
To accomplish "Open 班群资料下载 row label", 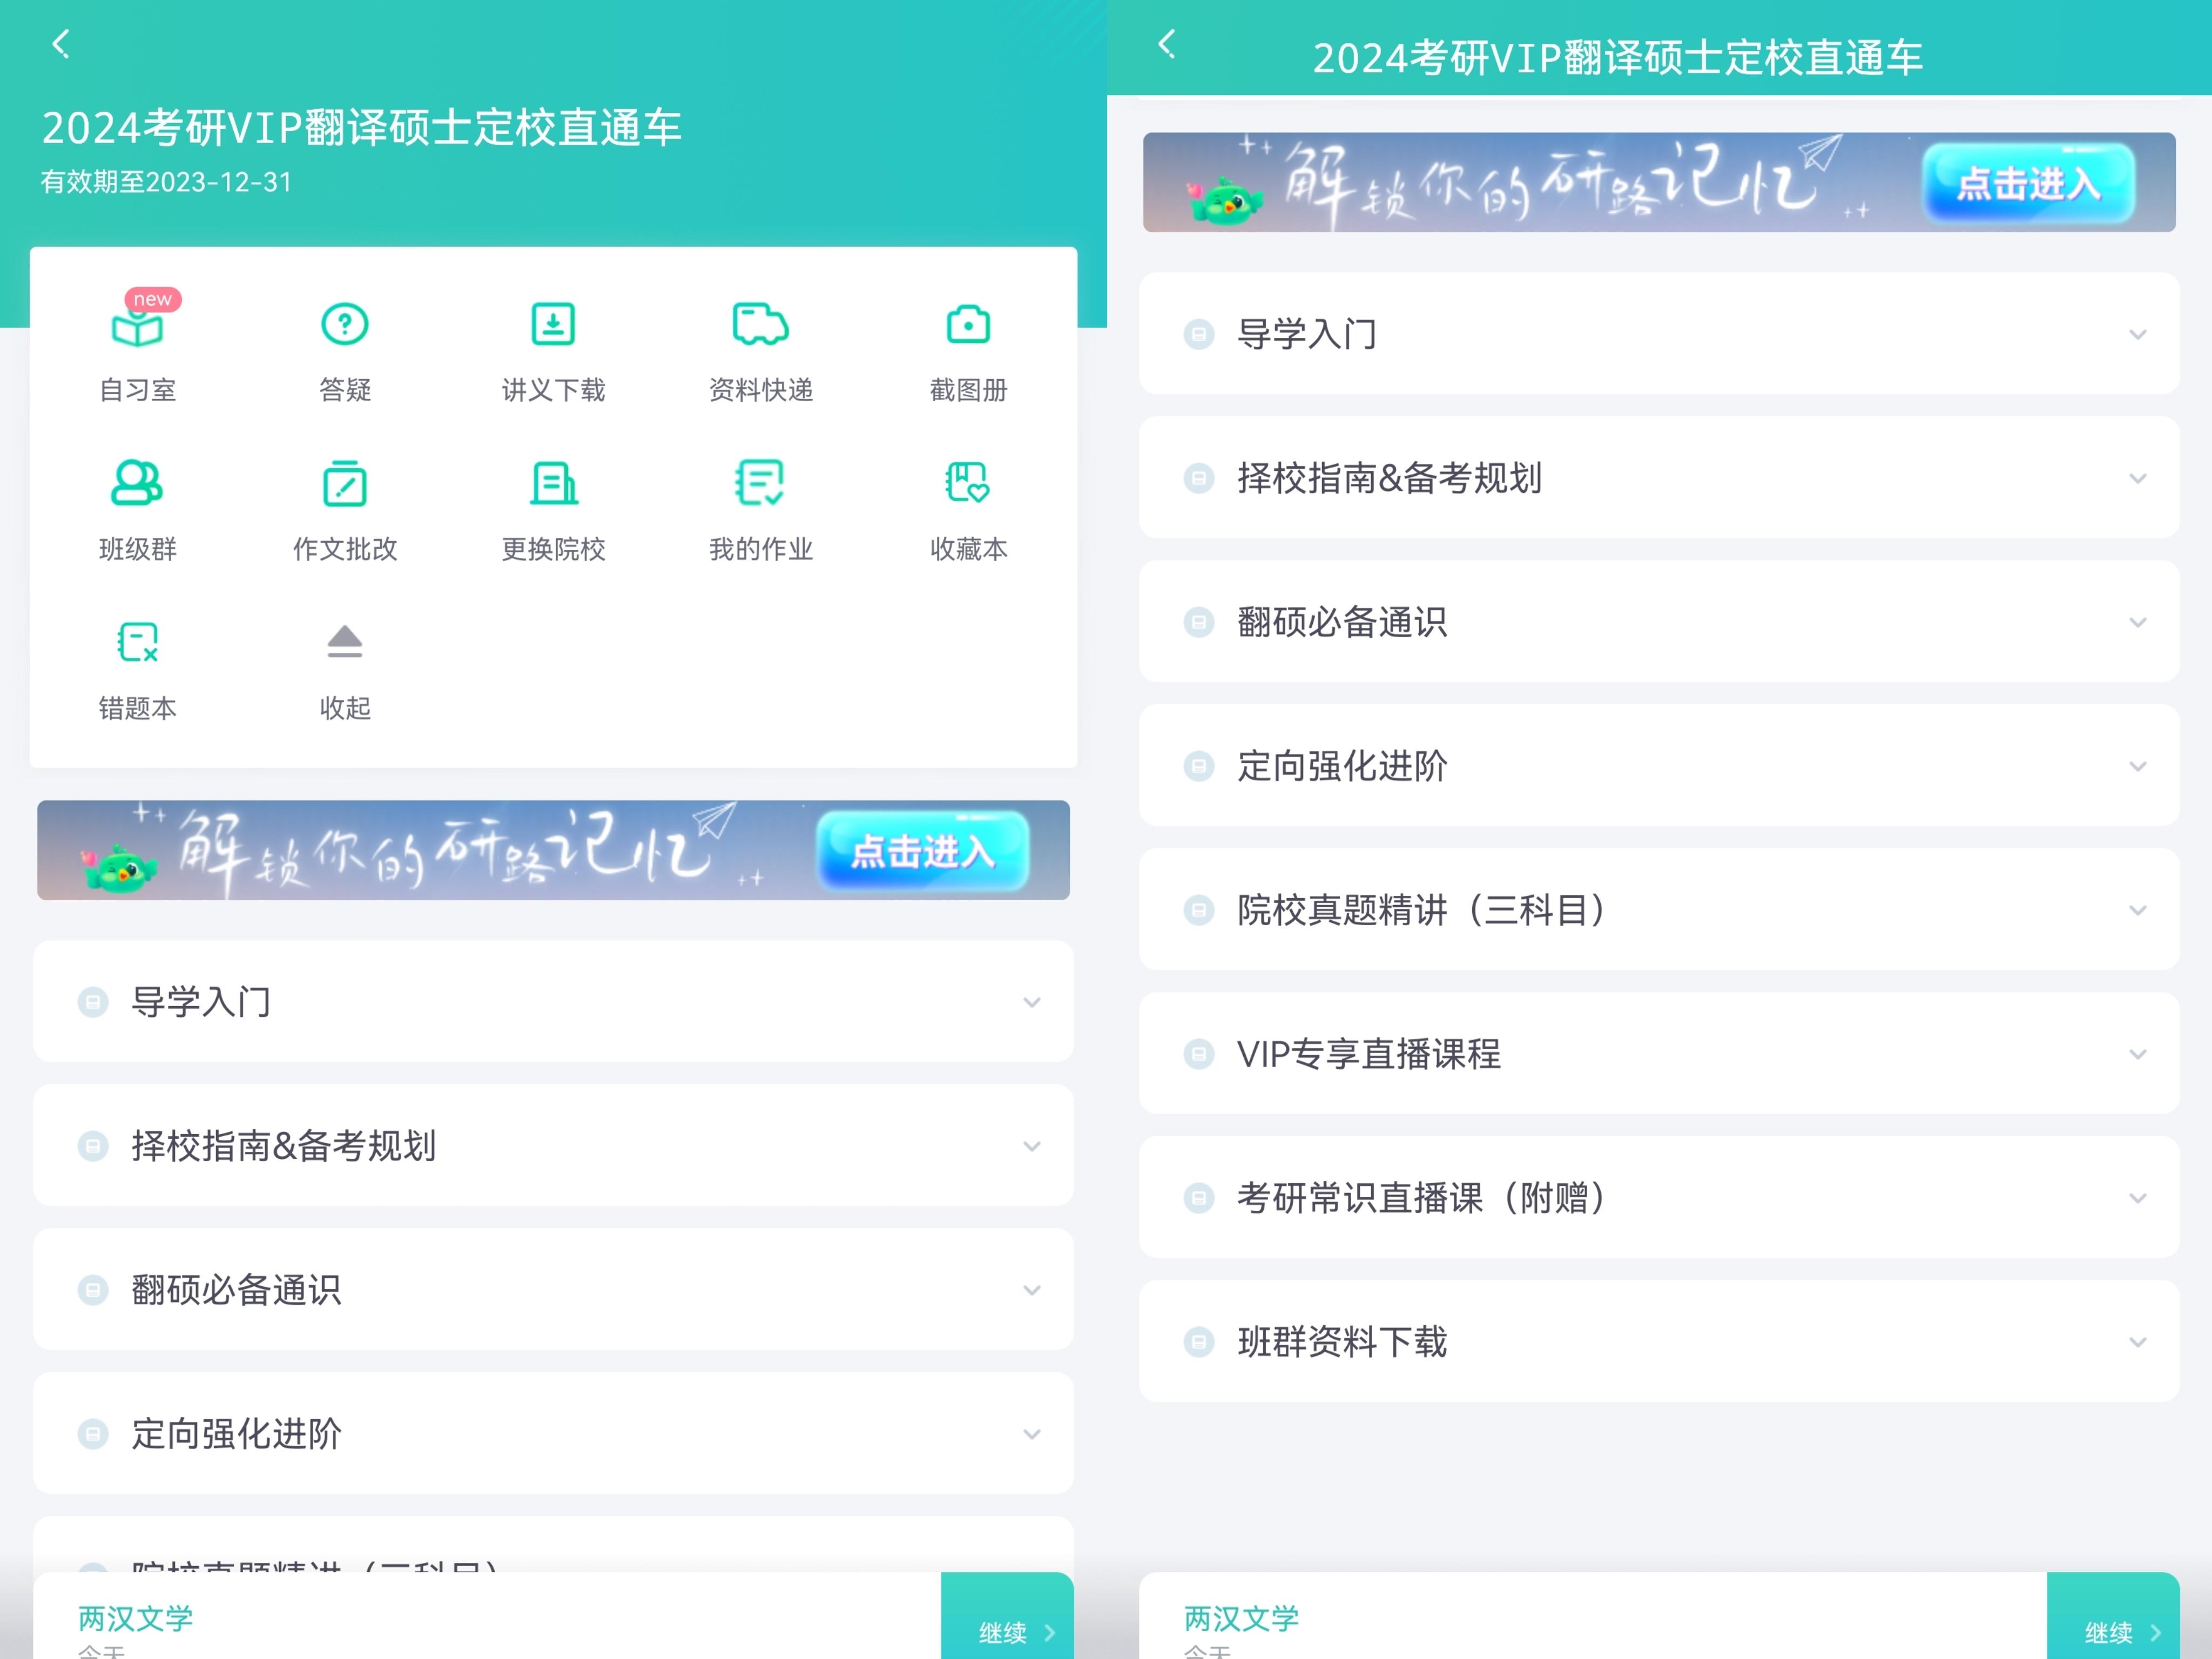I will [x=1342, y=1342].
